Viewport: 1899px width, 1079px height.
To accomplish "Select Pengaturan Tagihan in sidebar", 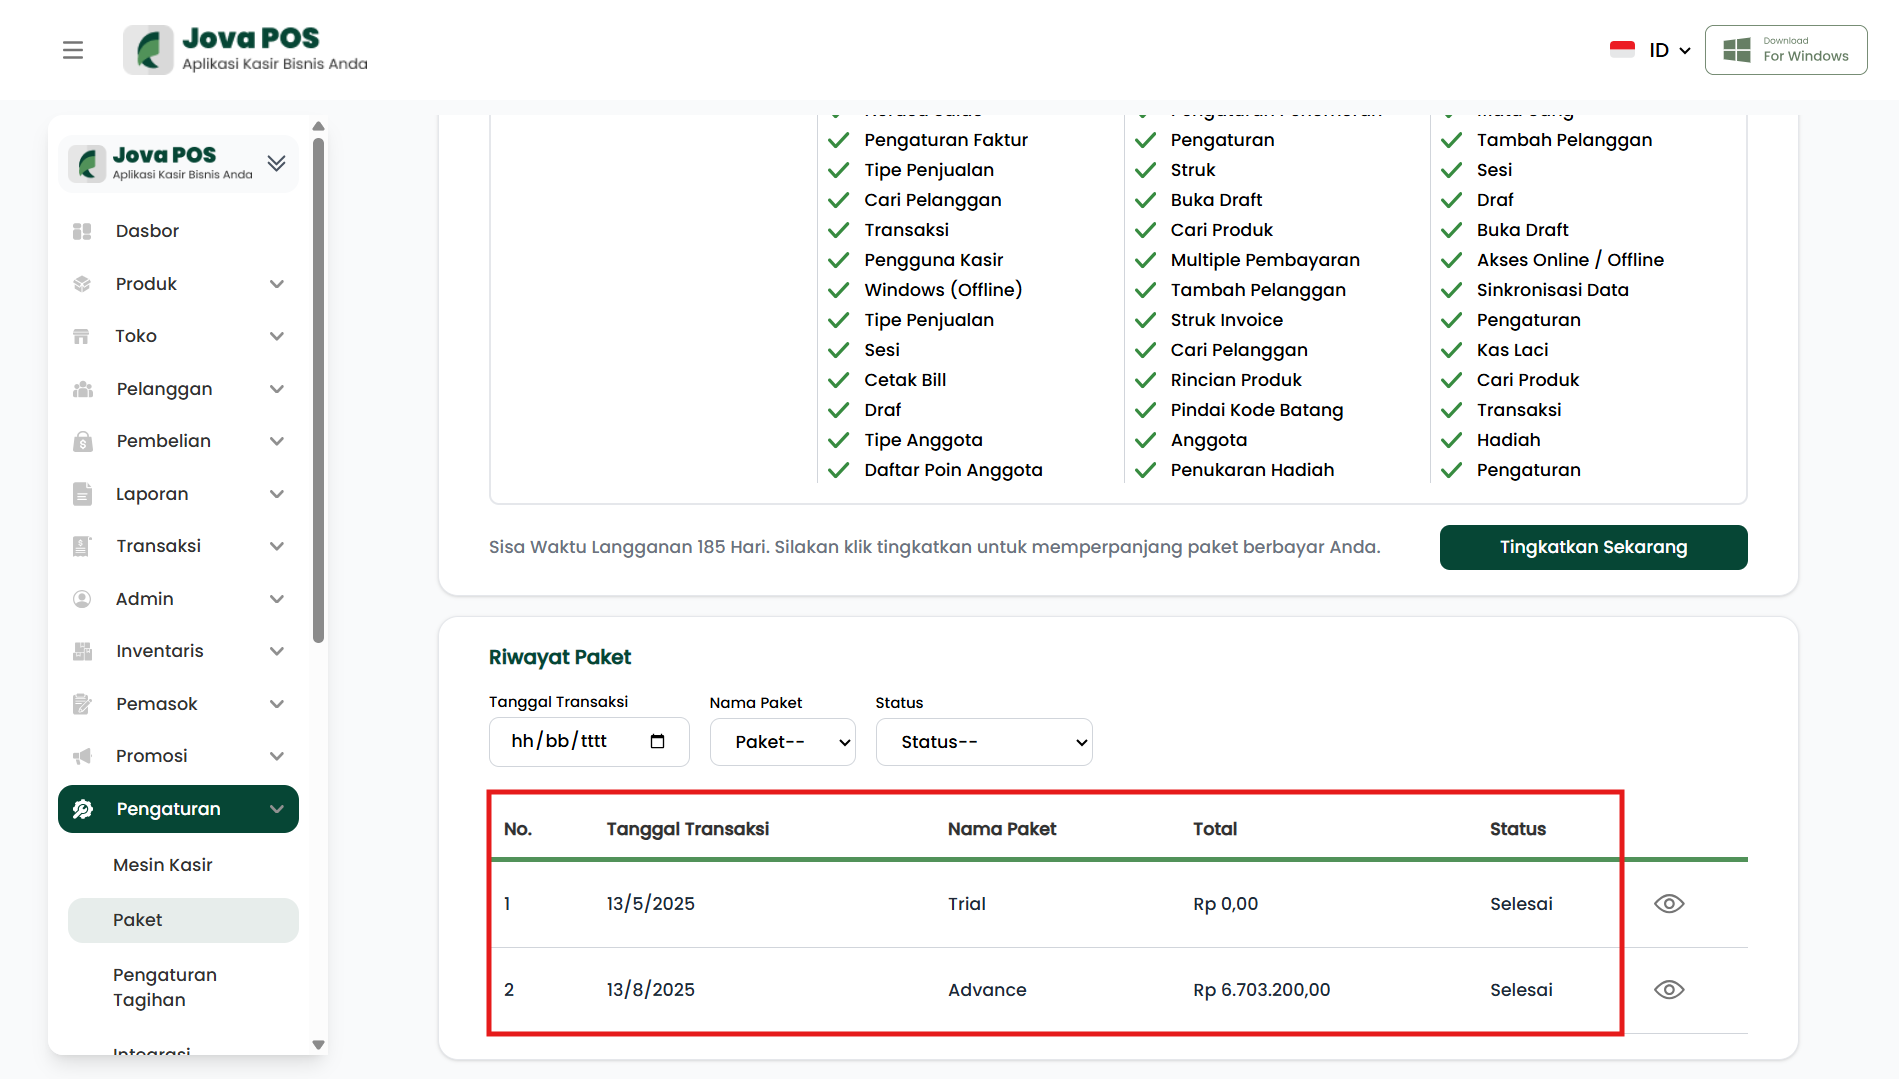I will pyautogui.click(x=165, y=987).
